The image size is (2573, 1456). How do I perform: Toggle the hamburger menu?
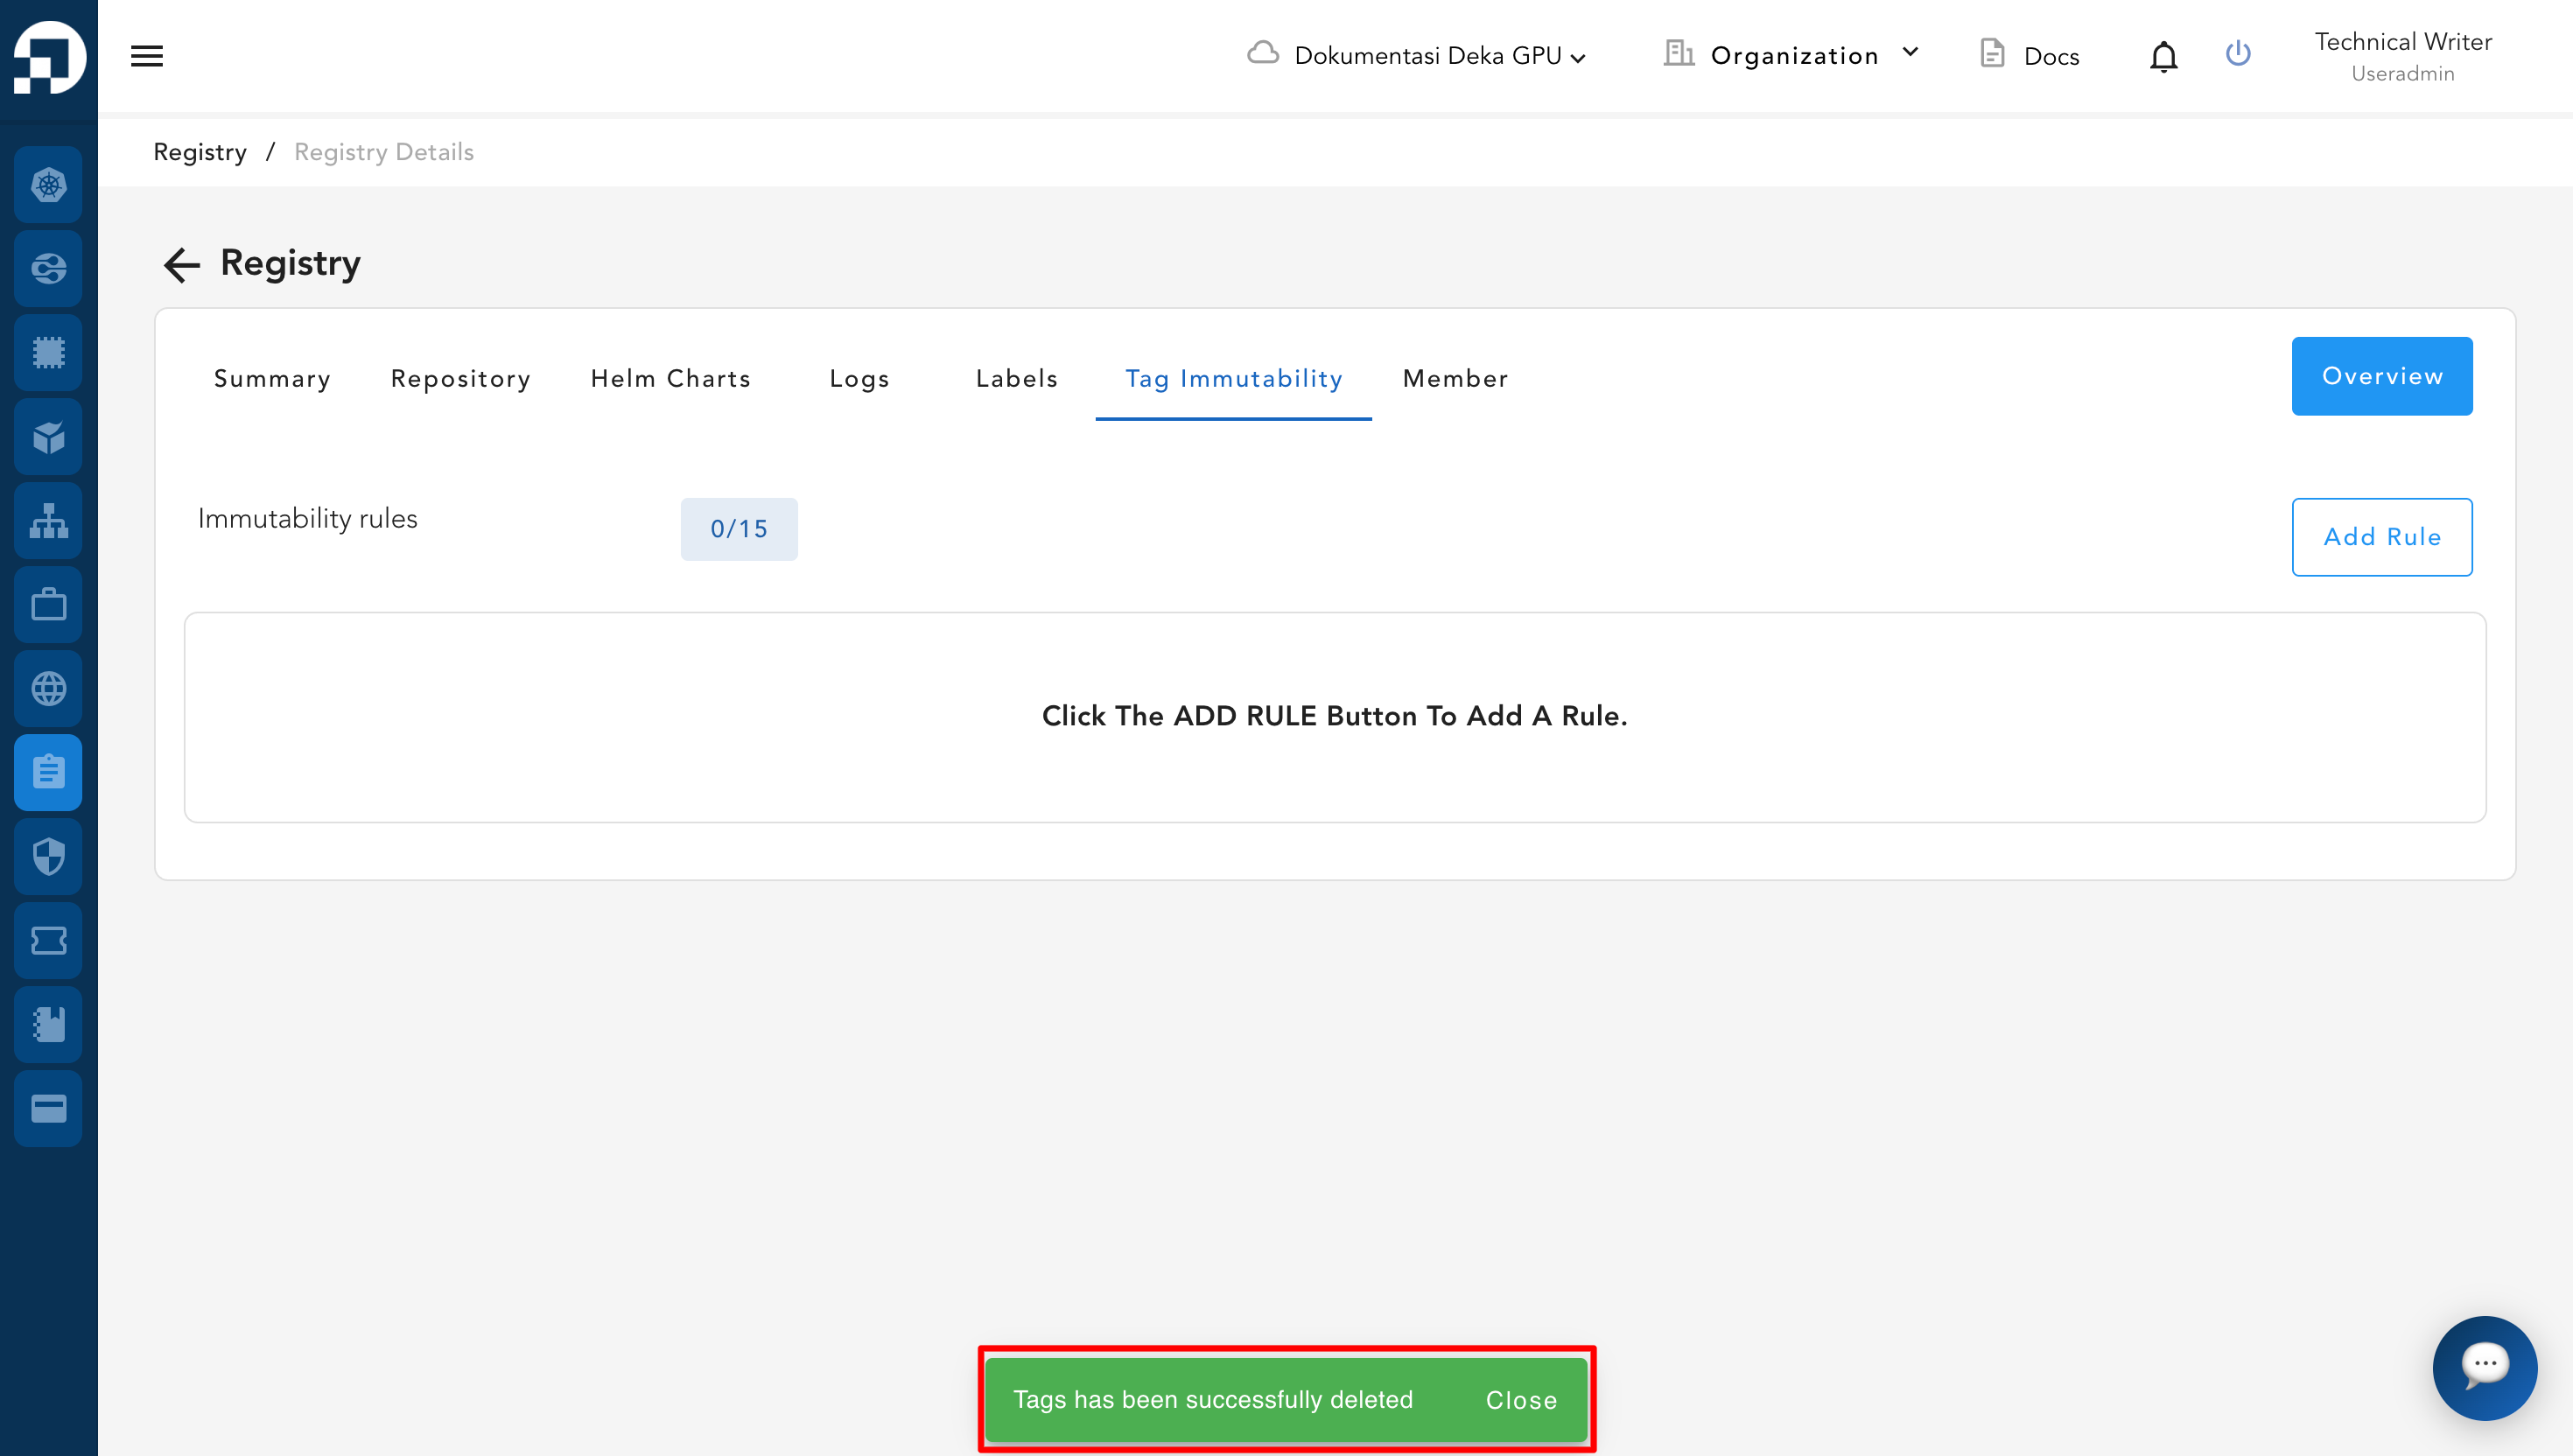pos(147,56)
